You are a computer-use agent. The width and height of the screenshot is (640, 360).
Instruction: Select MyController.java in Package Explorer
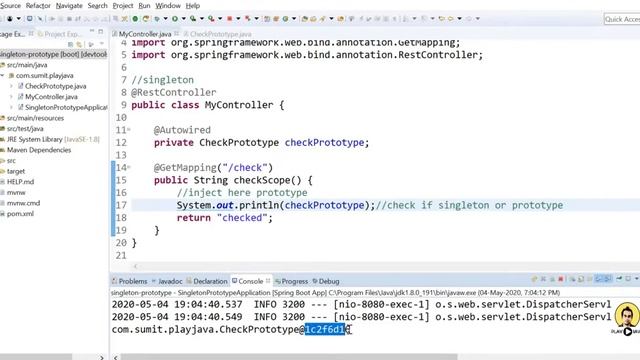(51, 97)
